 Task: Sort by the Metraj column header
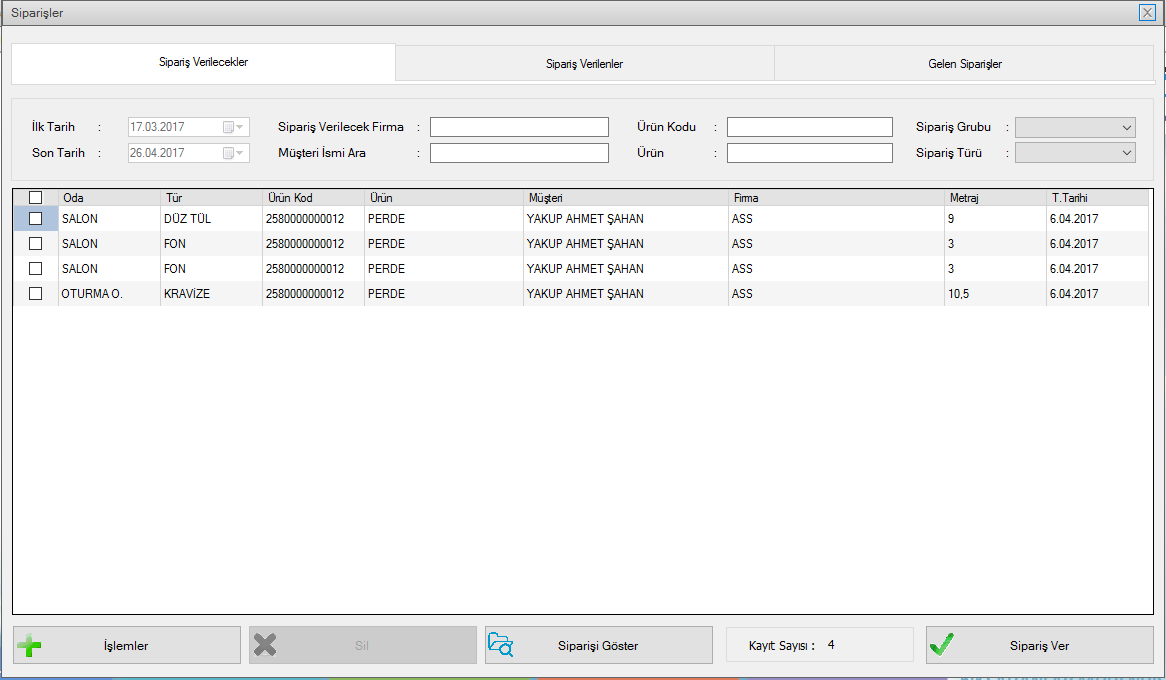[x=994, y=198]
